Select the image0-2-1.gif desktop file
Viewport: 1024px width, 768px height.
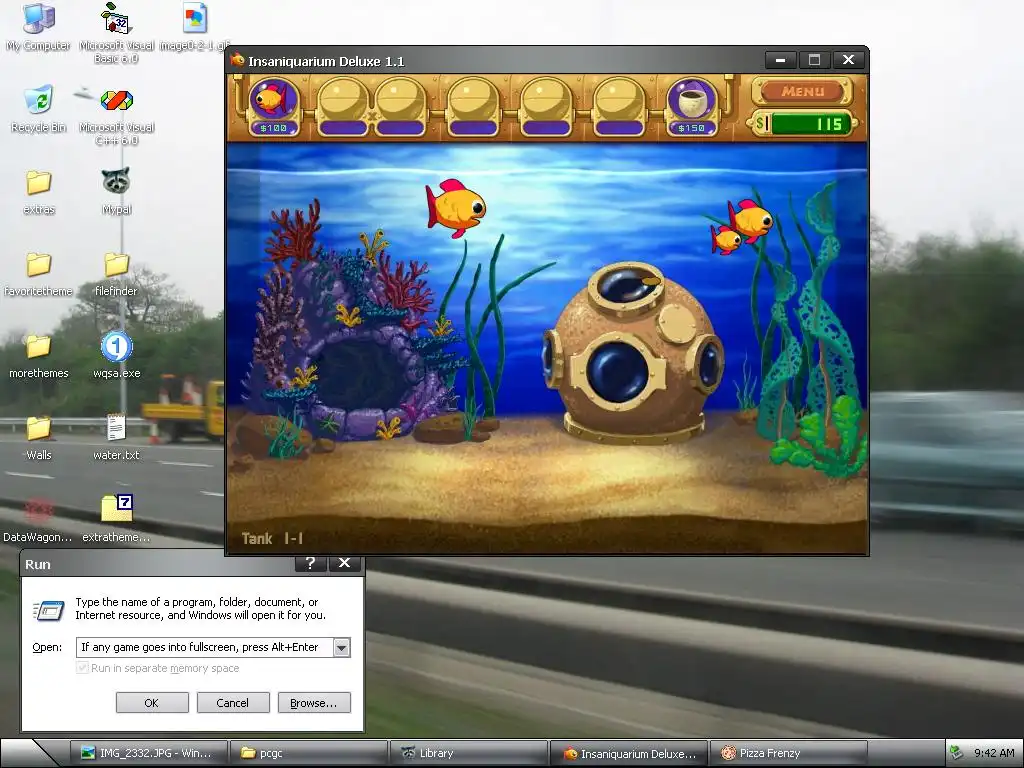tap(195, 27)
